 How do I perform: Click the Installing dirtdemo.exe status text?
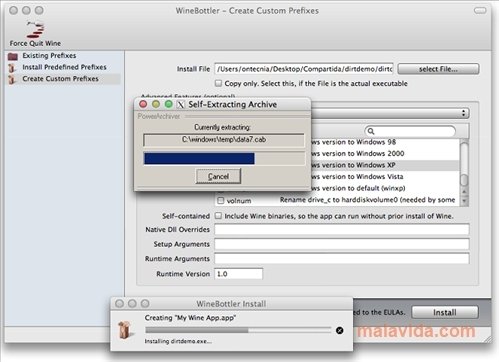tap(178, 341)
